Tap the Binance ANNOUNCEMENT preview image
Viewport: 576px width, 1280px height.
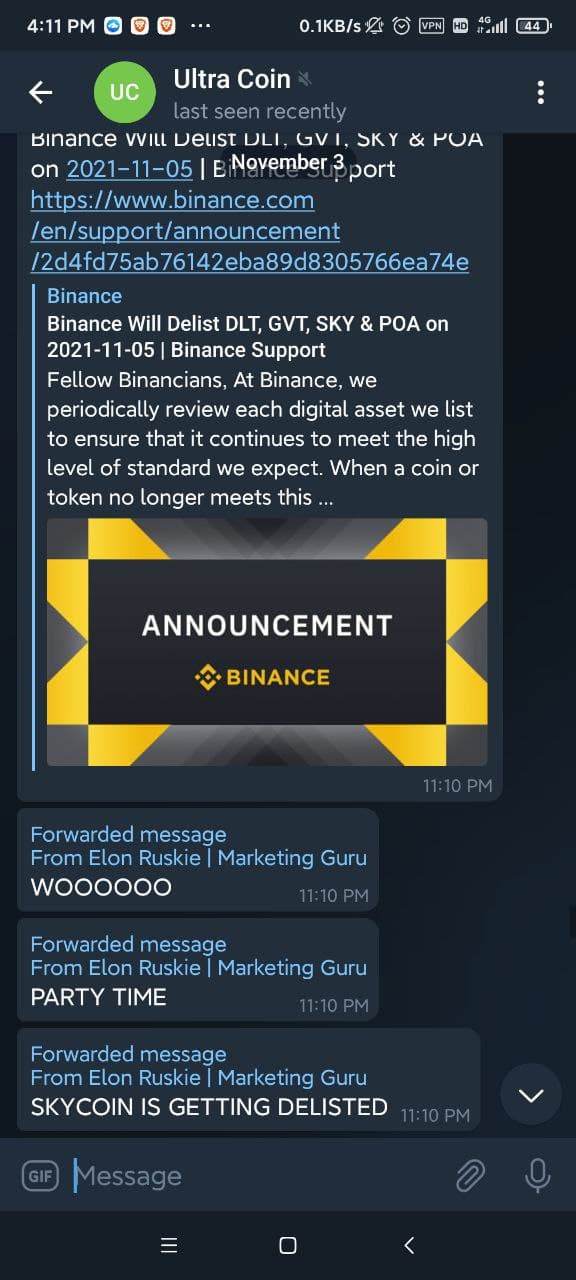pyautogui.click(x=267, y=642)
